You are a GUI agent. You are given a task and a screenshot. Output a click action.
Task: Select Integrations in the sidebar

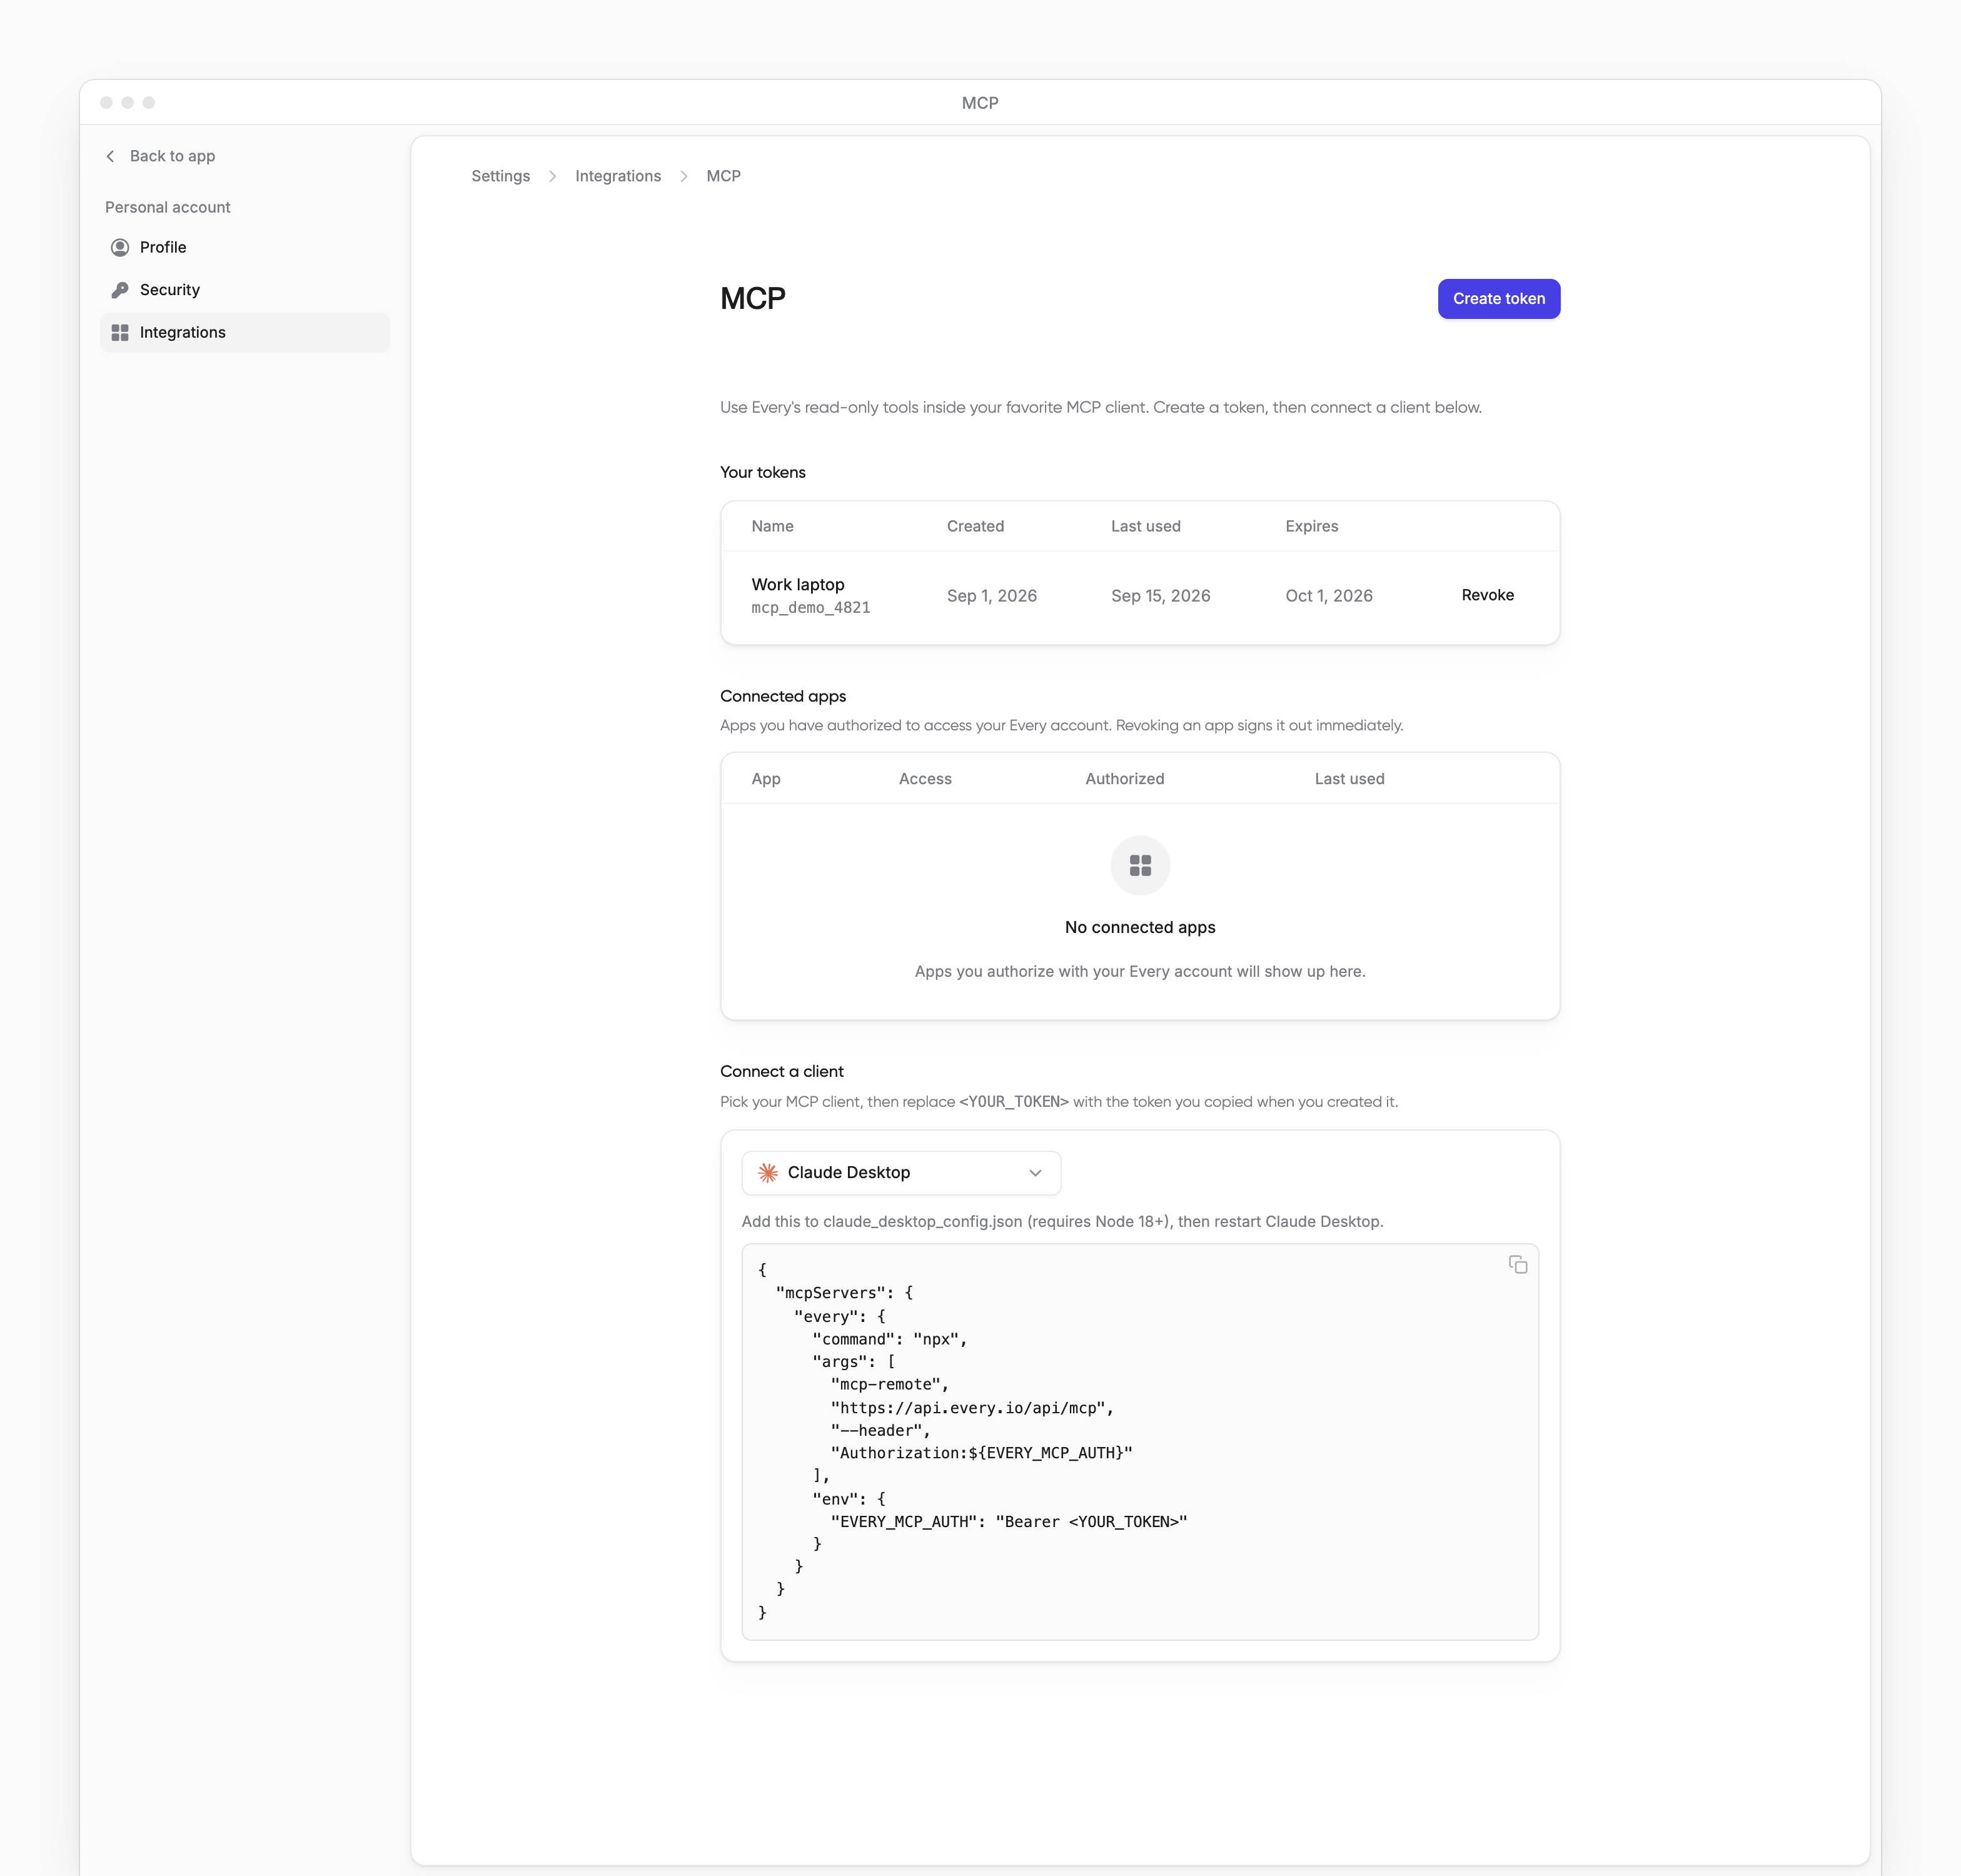[245, 332]
